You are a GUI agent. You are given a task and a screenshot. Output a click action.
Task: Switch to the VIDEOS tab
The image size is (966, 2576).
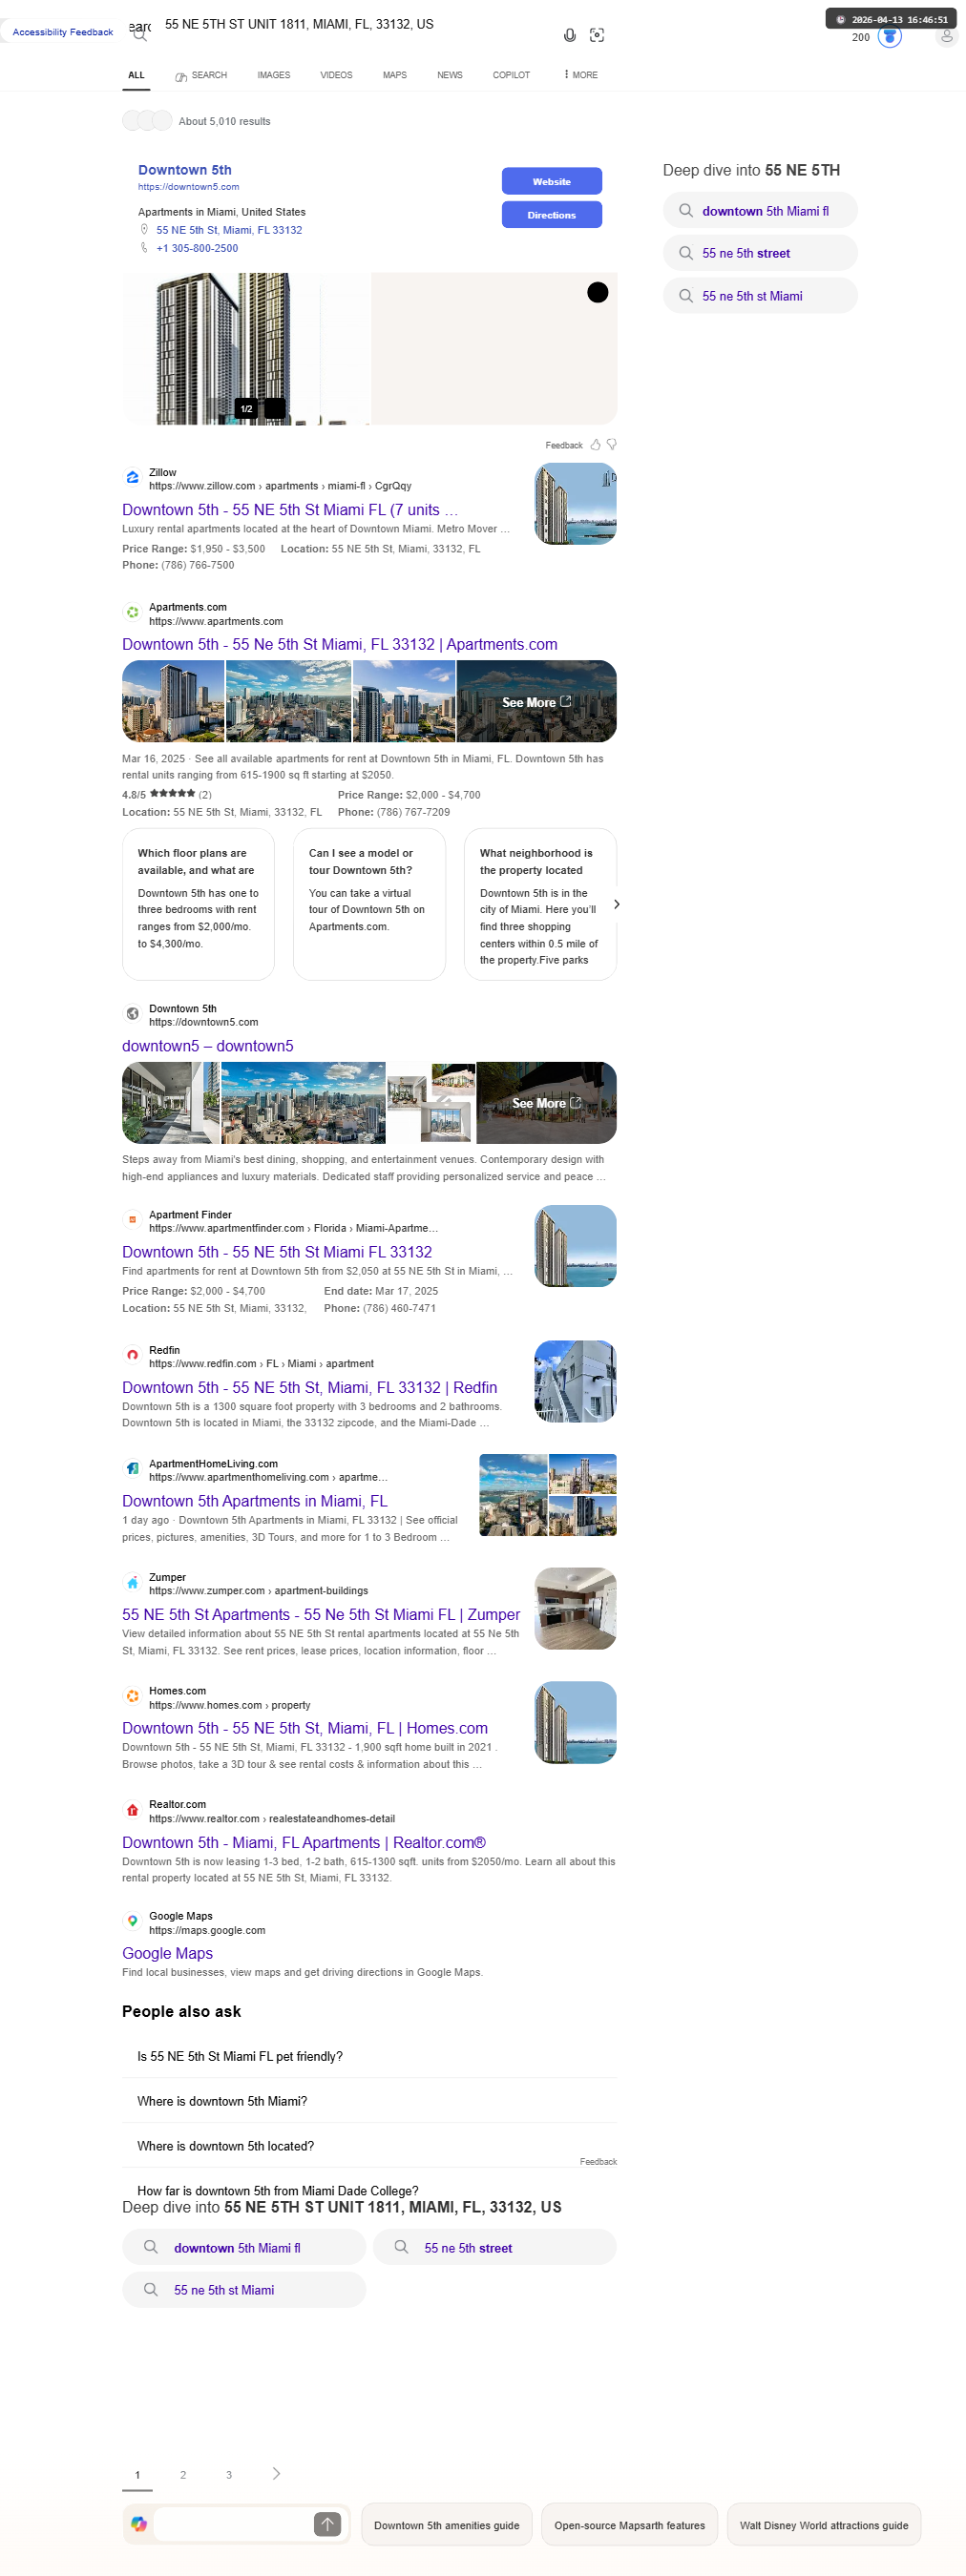pyautogui.click(x=336, y=75)
